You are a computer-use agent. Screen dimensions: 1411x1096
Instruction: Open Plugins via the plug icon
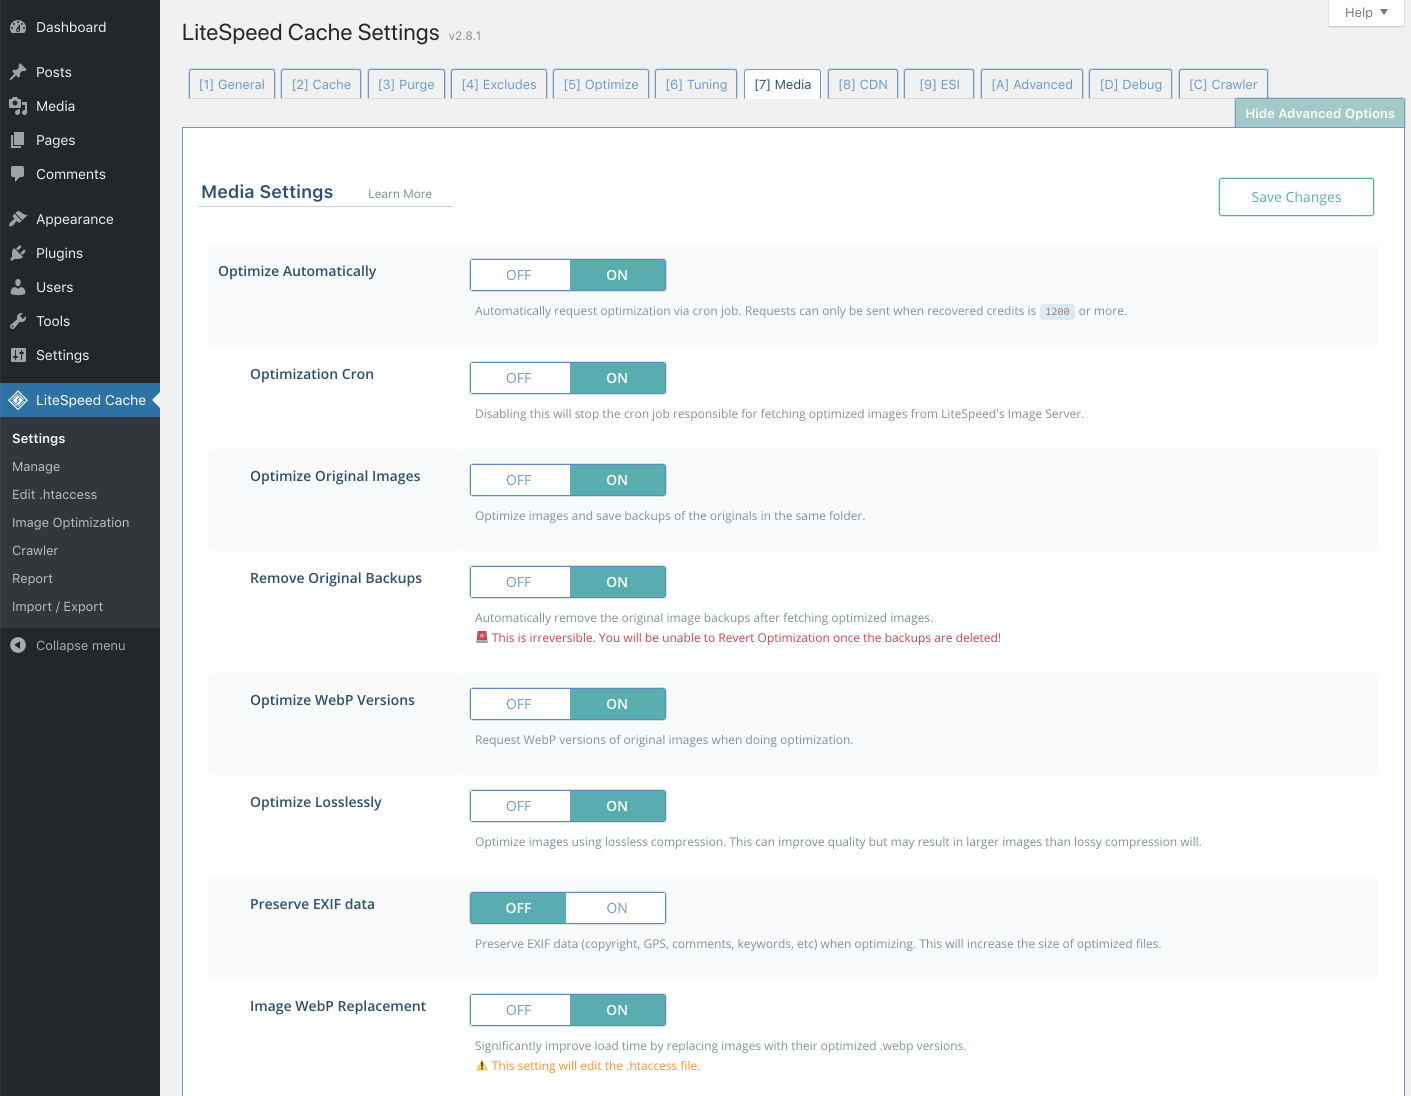(17, 252)
